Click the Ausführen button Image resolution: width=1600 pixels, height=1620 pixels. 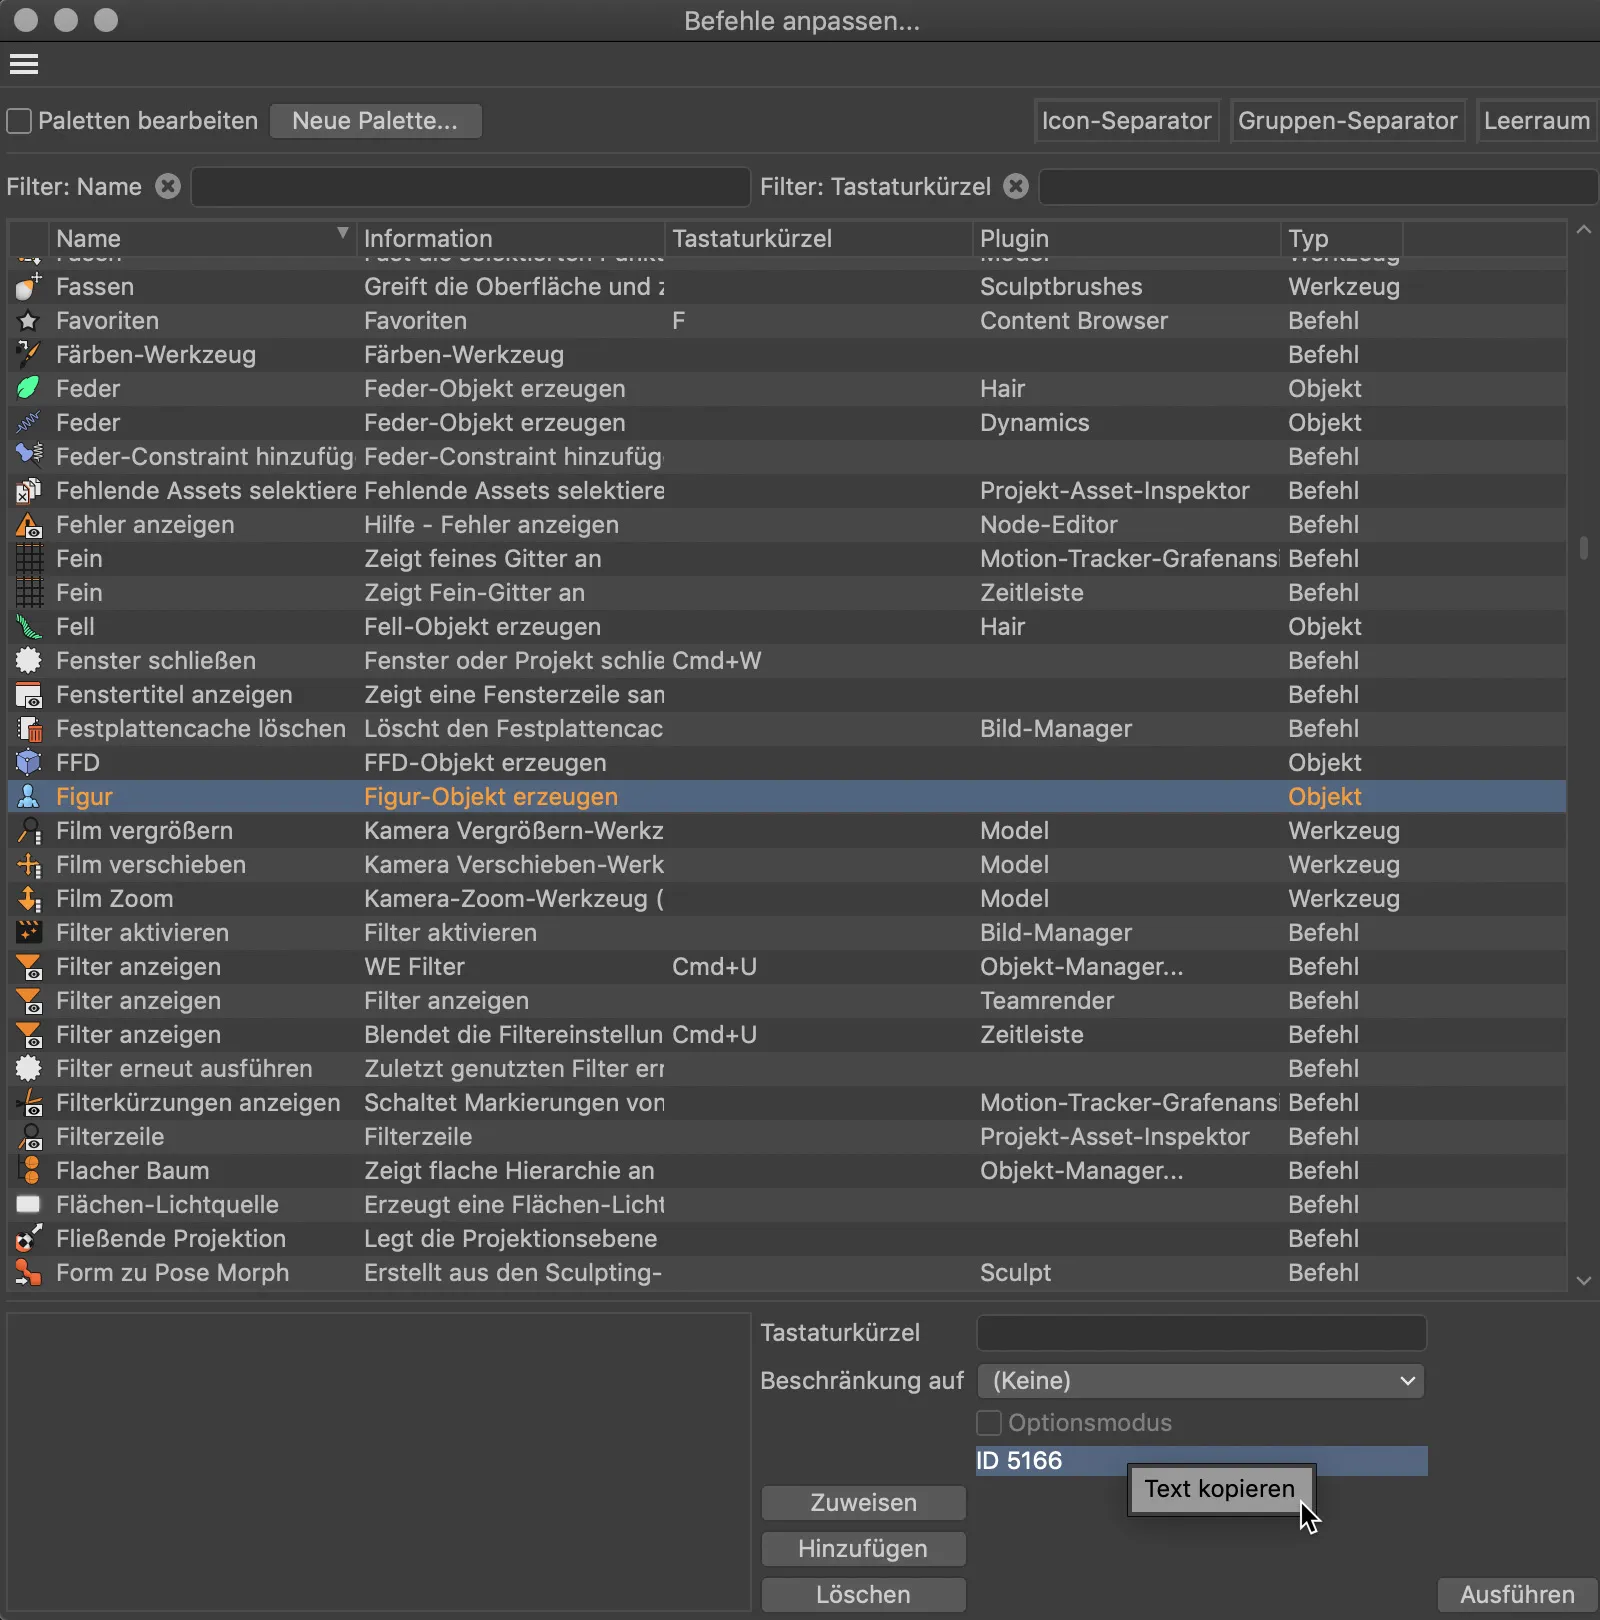tap(1516, 1594)
